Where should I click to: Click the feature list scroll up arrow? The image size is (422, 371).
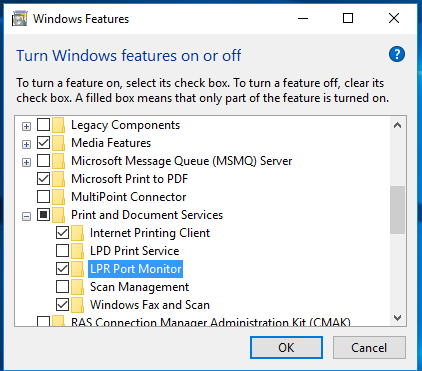click(397, 125)
